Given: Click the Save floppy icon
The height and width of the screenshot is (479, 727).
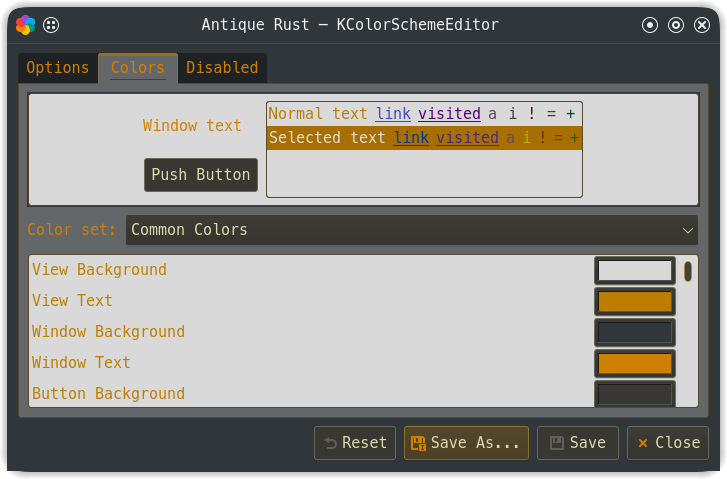Looking at the screenshot, I should coord(556,443).
